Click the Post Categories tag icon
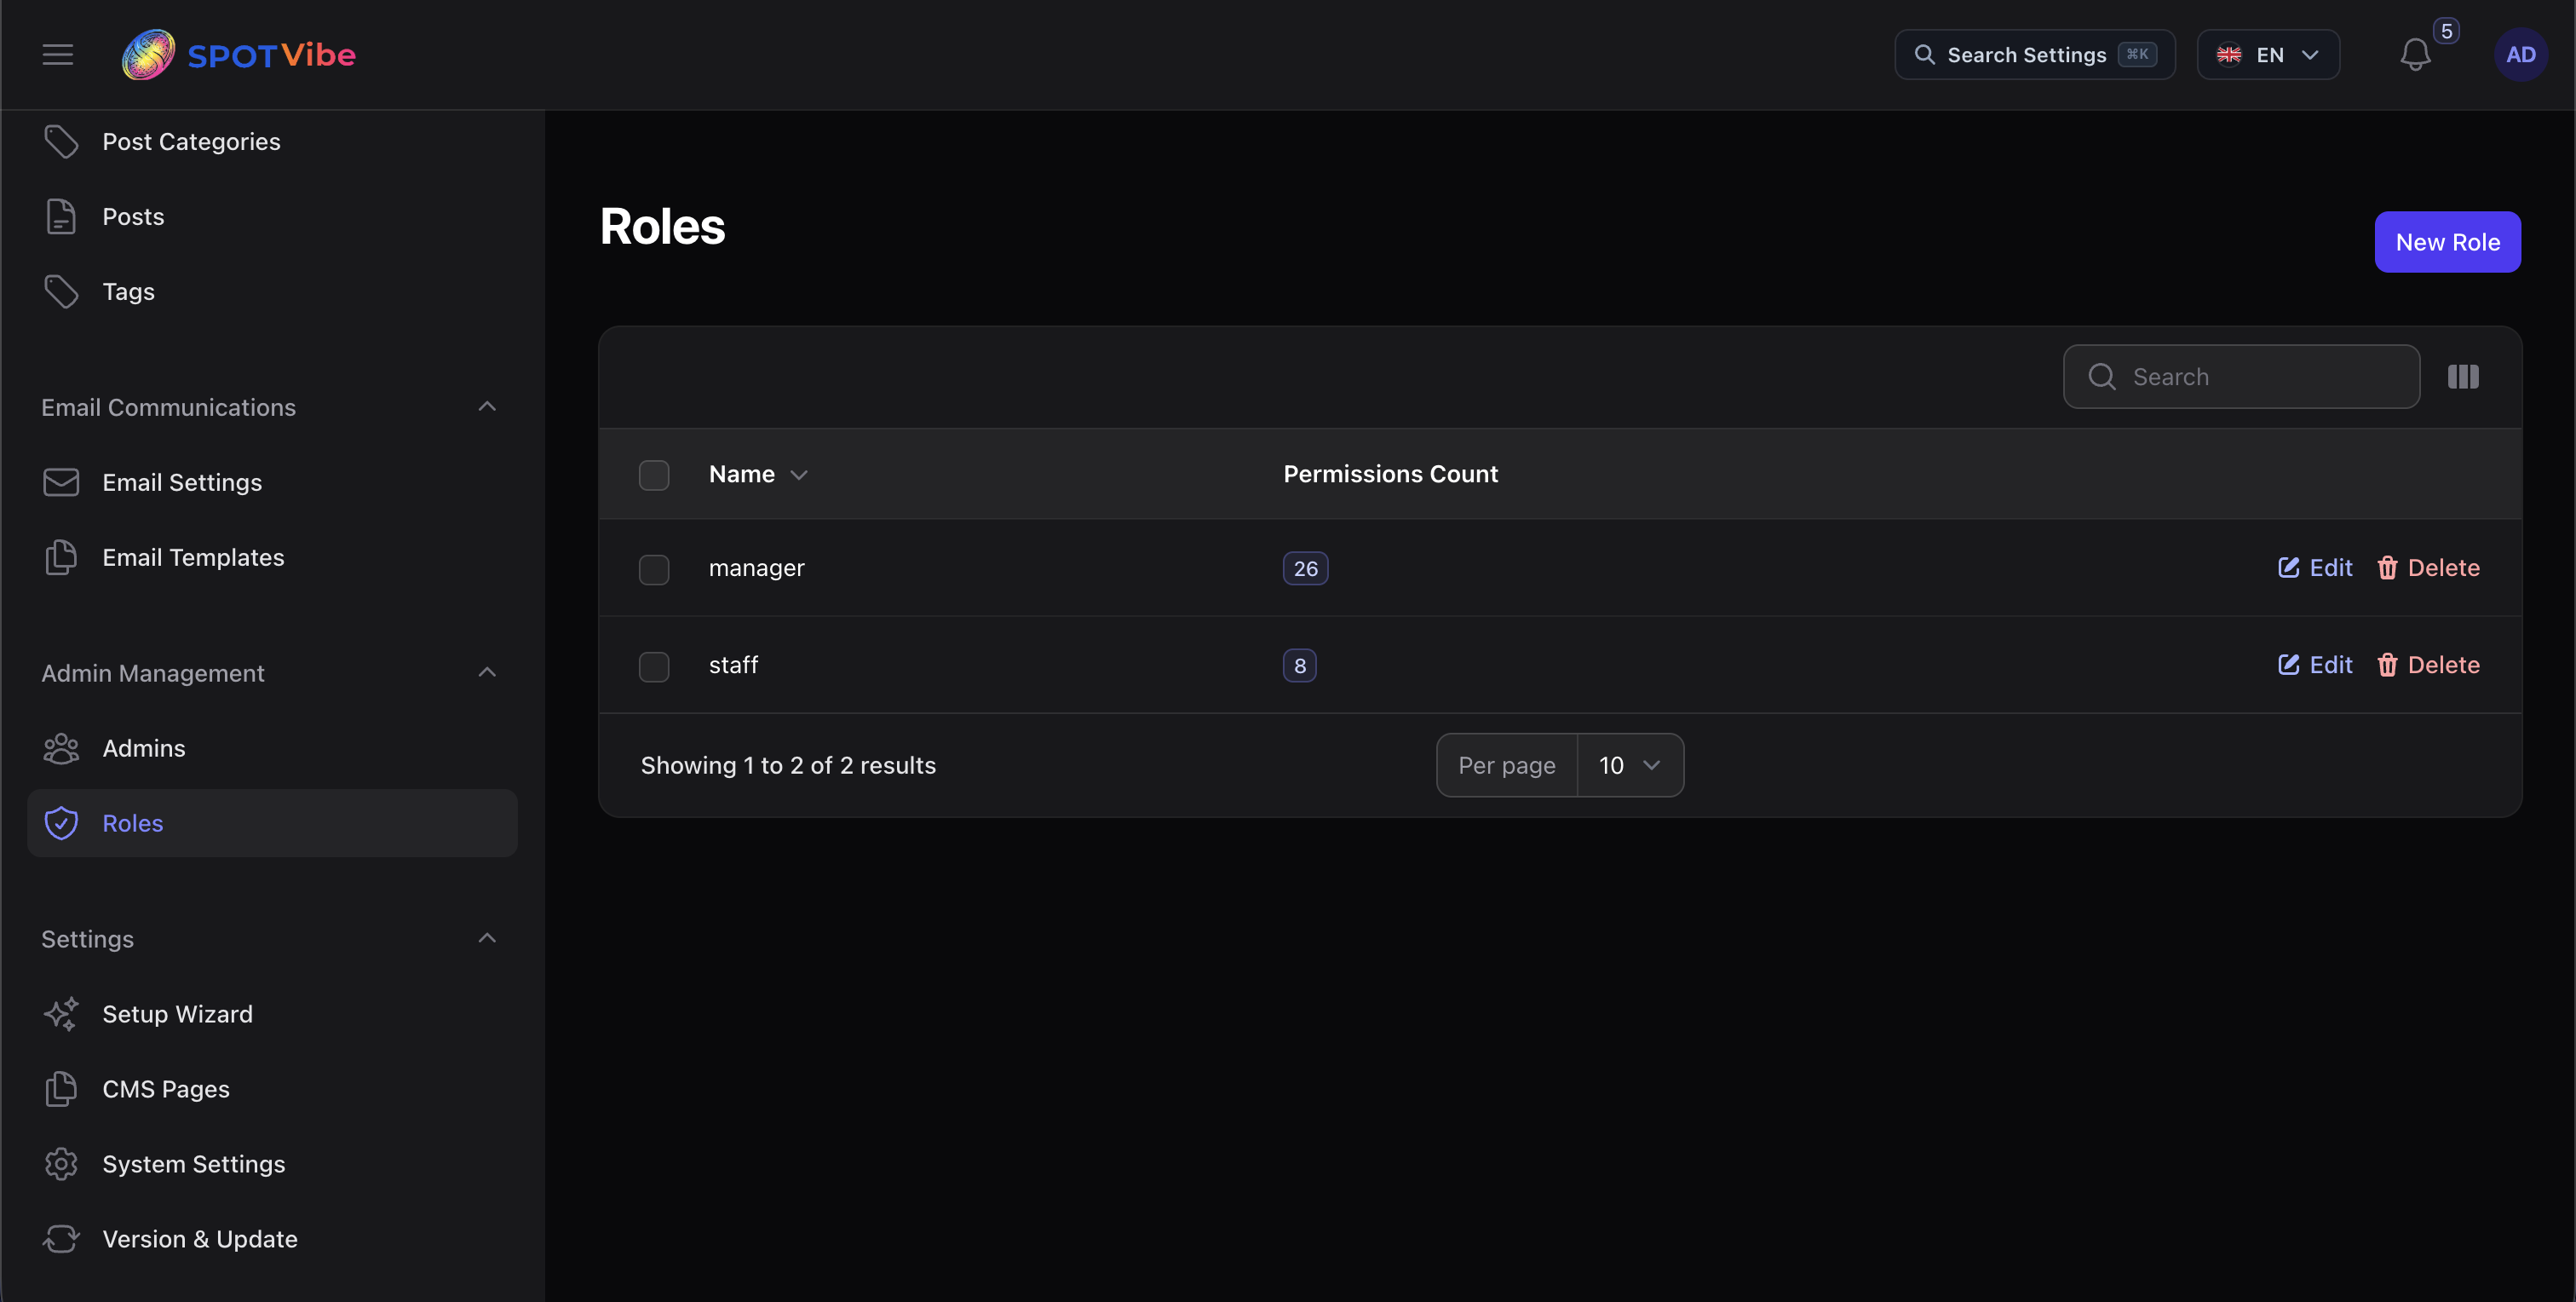Viewport: 2576px width, 1302px height. [x=61, y=142]
